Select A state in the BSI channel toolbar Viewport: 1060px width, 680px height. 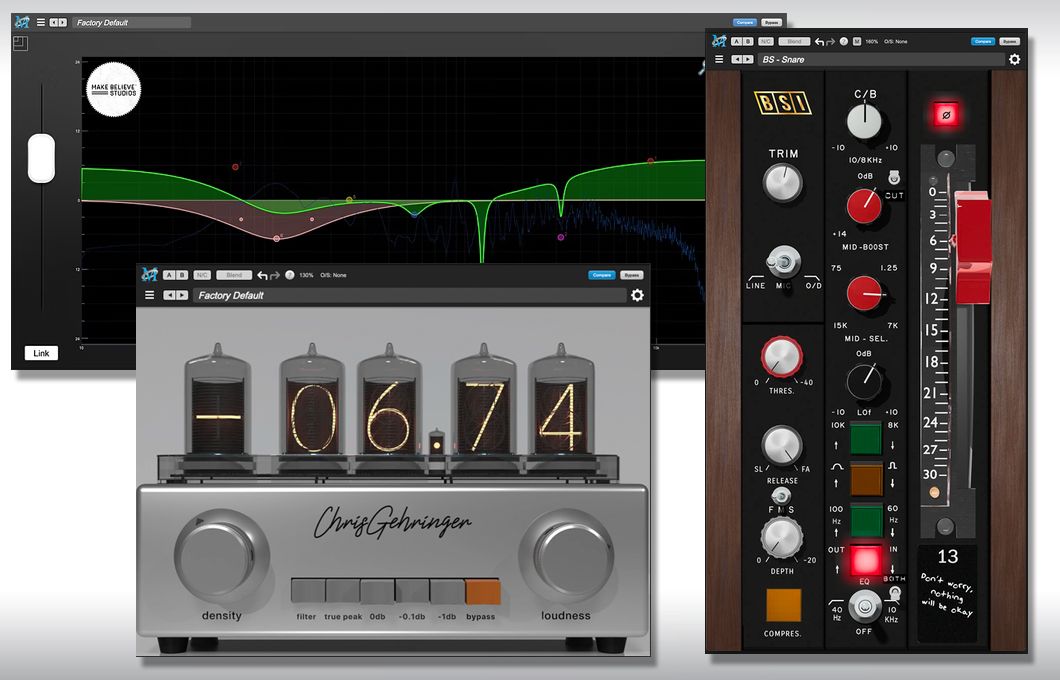click(x=737, y=41)
